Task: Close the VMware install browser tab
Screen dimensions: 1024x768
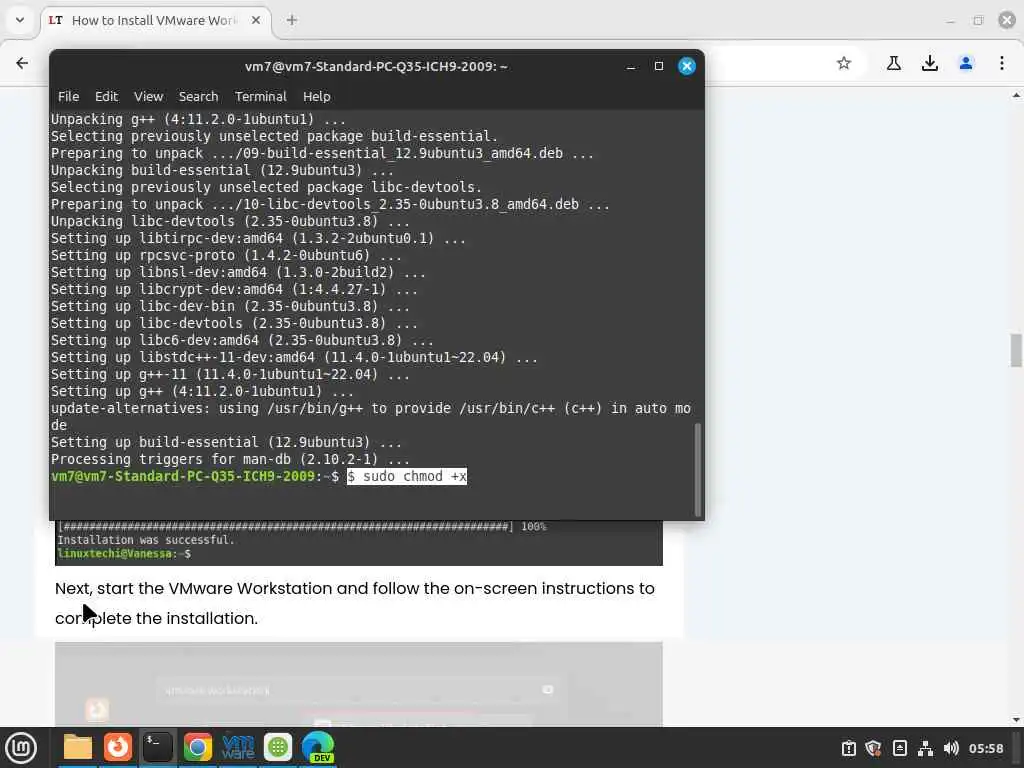Action: tap(256, 20)
